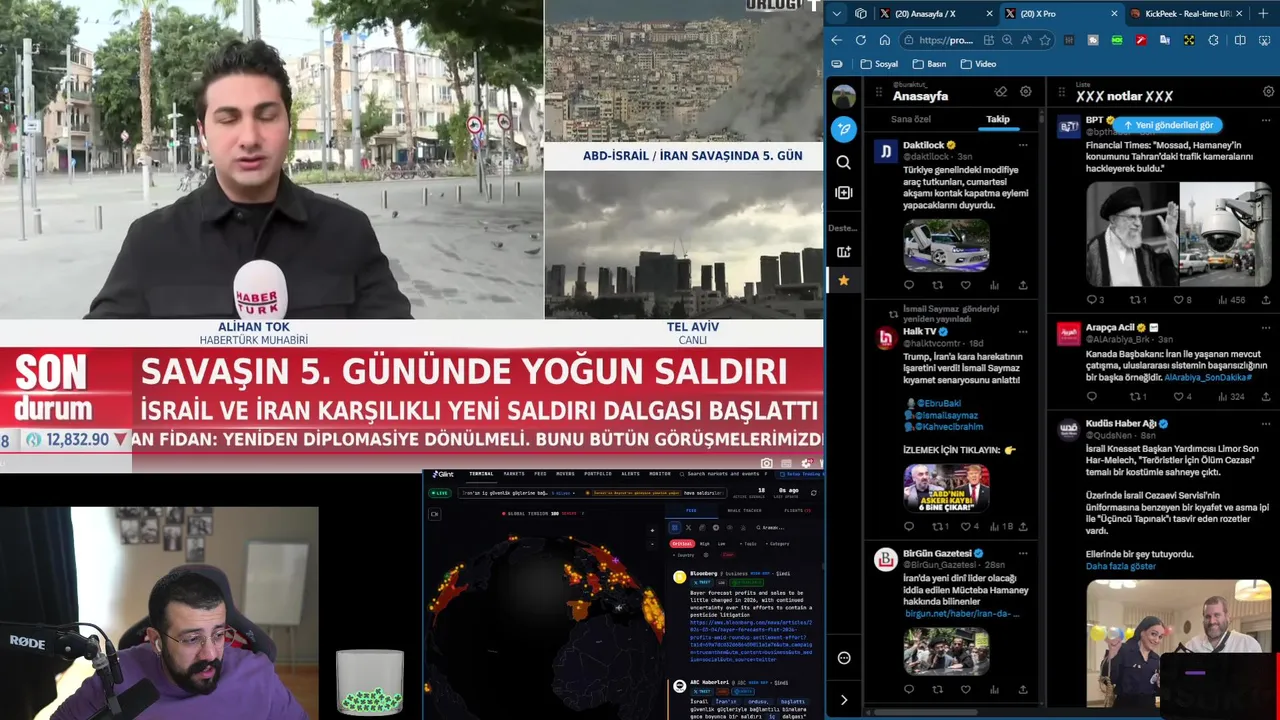Image resolution: width=1280 pixels, height=720 pixels.
Task: Open the browser extensions puzzle icon
Action: point(1213,40)
